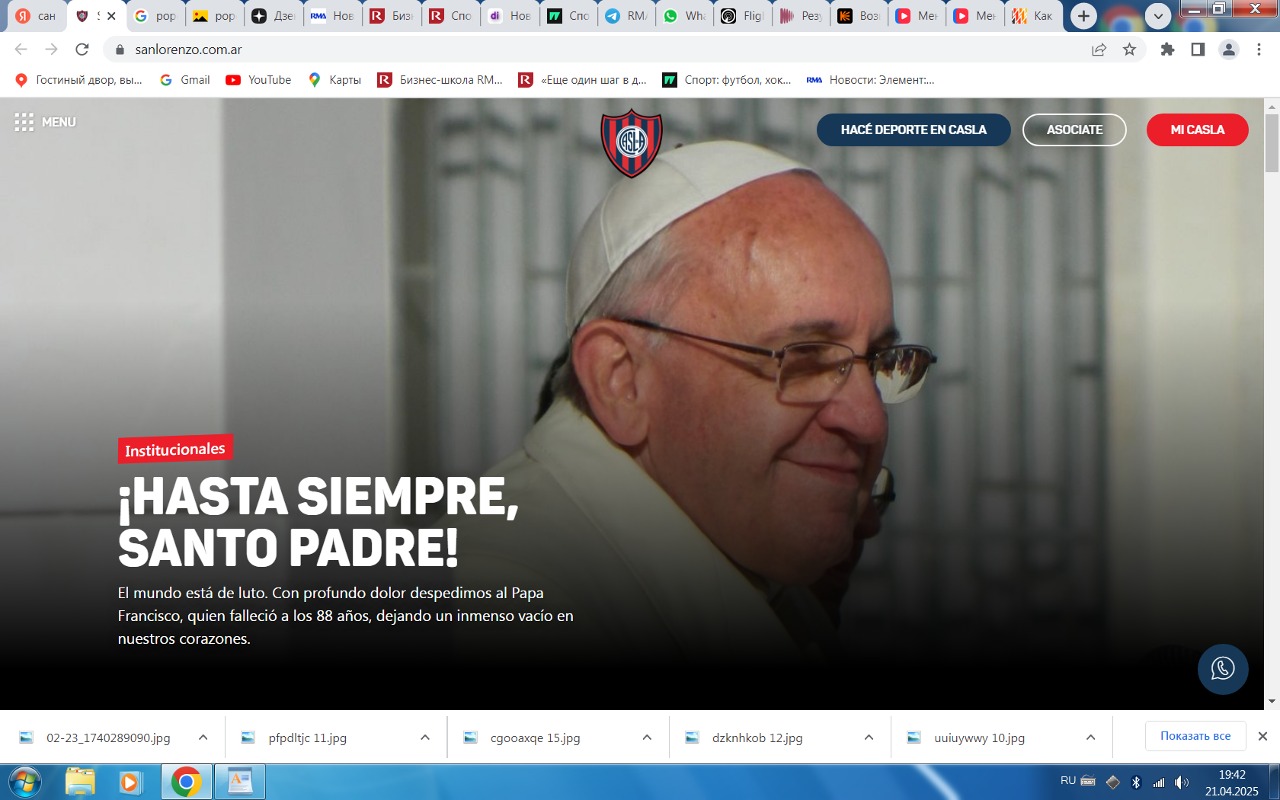Viewport: 1280px width, 800px height.
Task: Reload the page with the refresh icon
Action: [x=82, y=49]
